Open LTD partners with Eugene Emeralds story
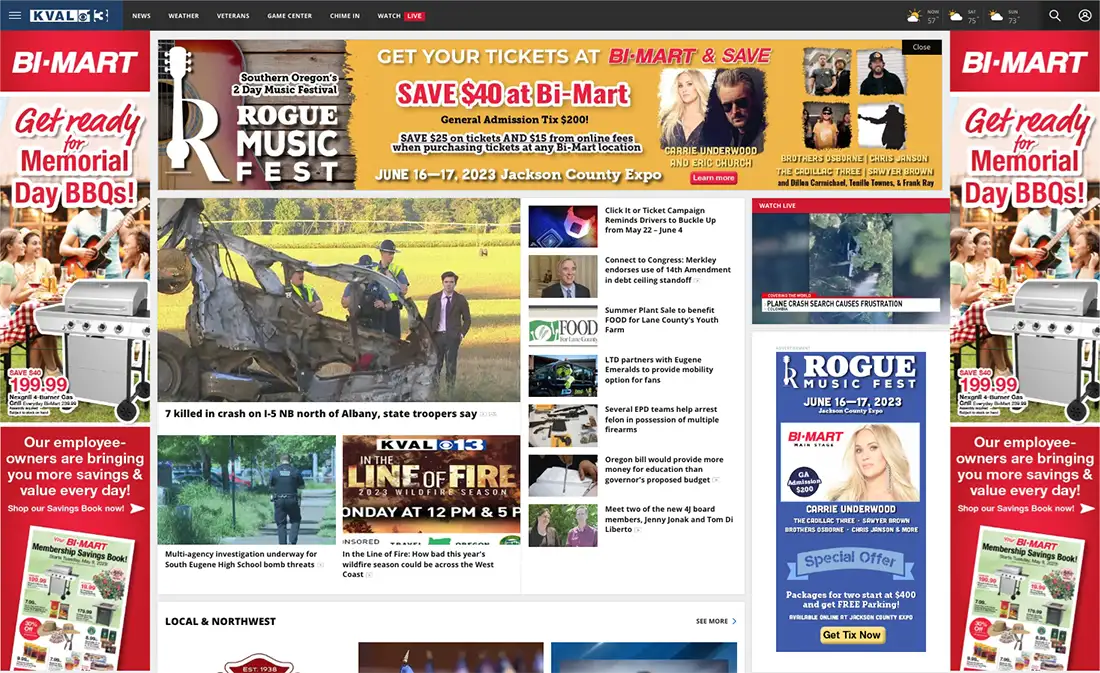This screenshot has height=673, width=1100. tap(659, 369)
